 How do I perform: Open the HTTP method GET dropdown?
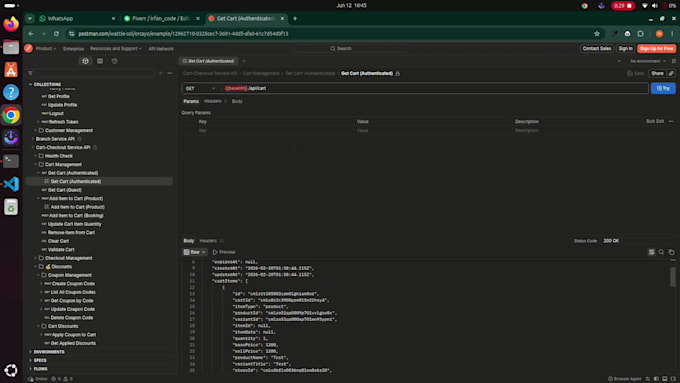coord(200,88)
